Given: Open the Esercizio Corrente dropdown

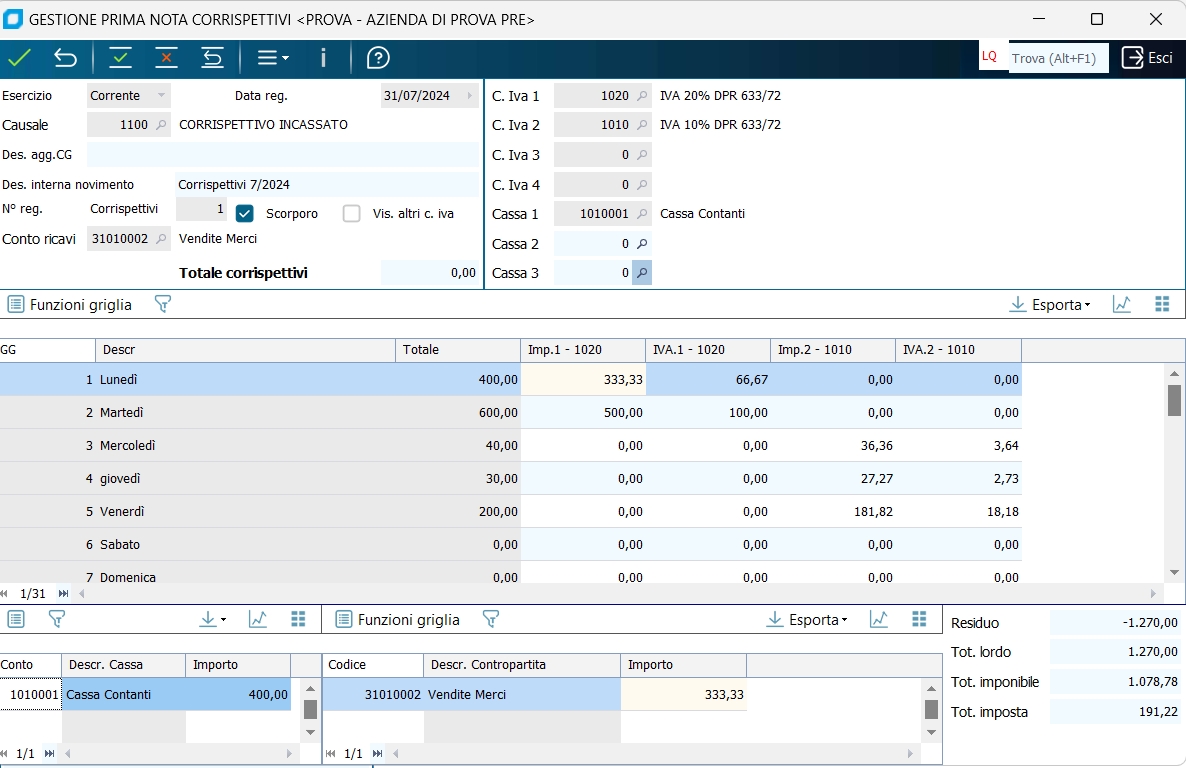Looking at the screenshot, I should click(x=160, y=96).
